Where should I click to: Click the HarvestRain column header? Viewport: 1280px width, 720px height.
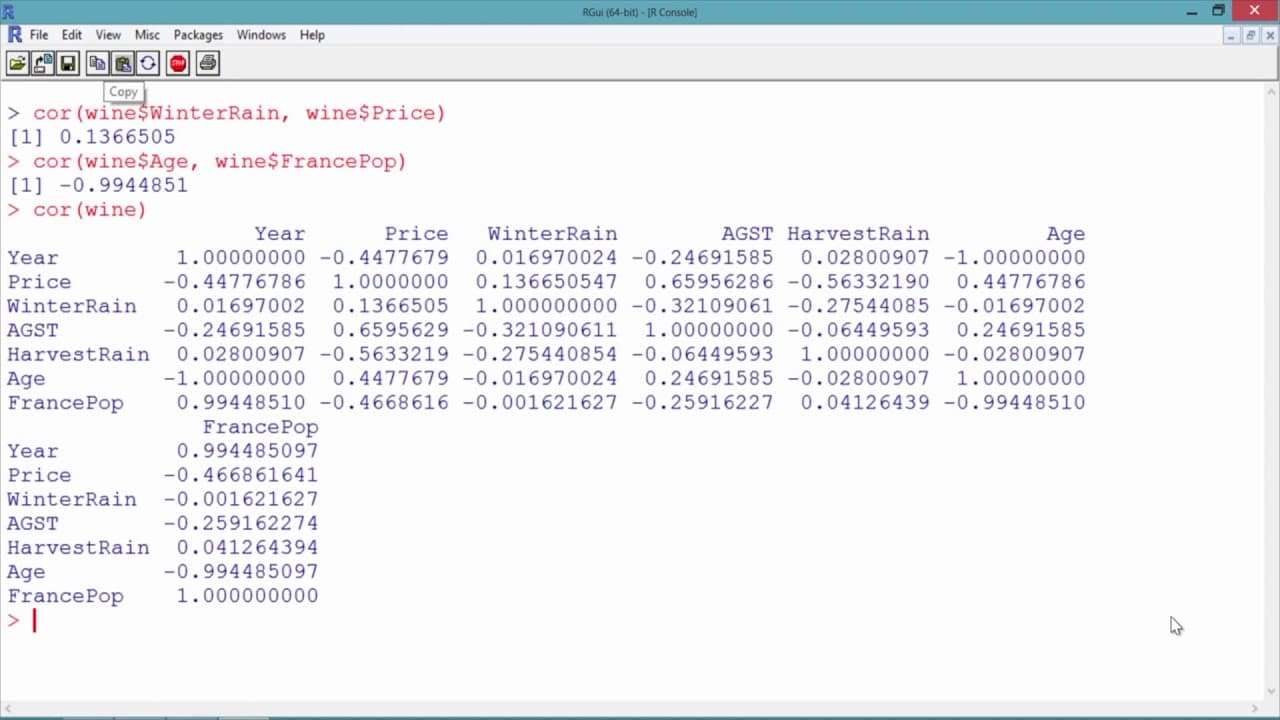(858, 234)
